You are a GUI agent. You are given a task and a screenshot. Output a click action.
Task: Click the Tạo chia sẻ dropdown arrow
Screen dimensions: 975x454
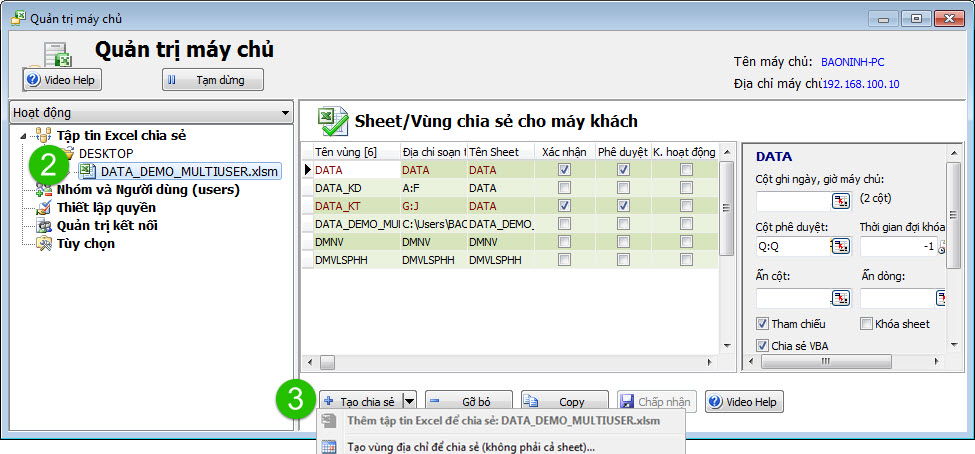coord(409,402)
